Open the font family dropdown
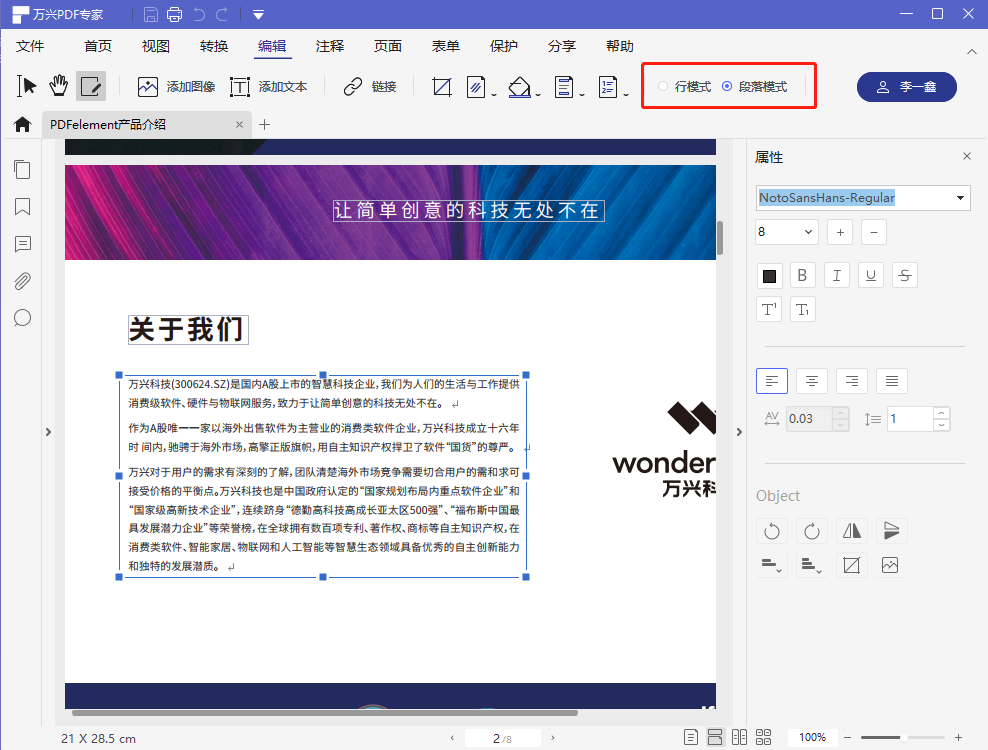The height and width of the screenshot is (750, 988). pos(959,198)
